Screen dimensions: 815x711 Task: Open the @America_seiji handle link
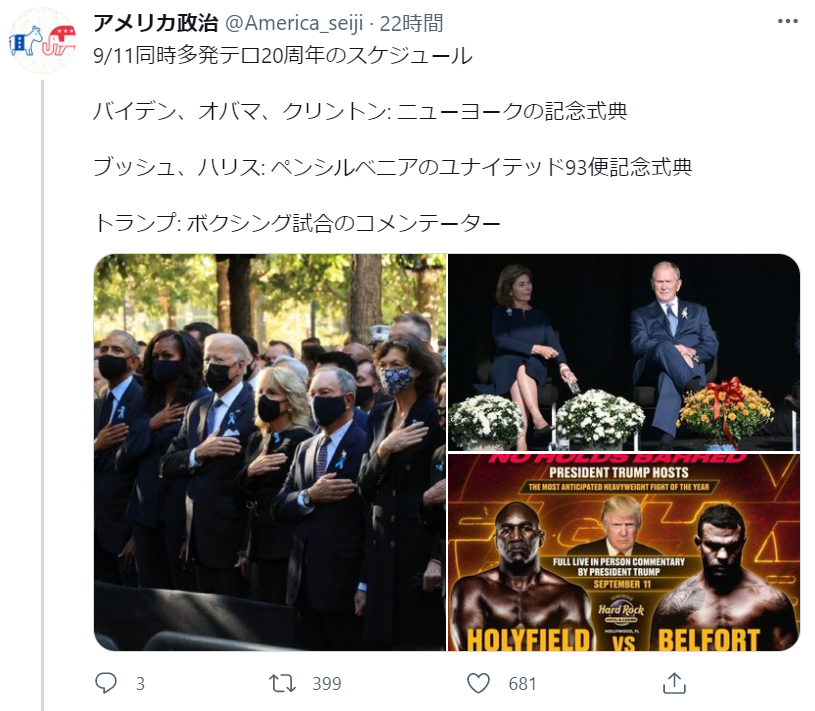[294, 23]
